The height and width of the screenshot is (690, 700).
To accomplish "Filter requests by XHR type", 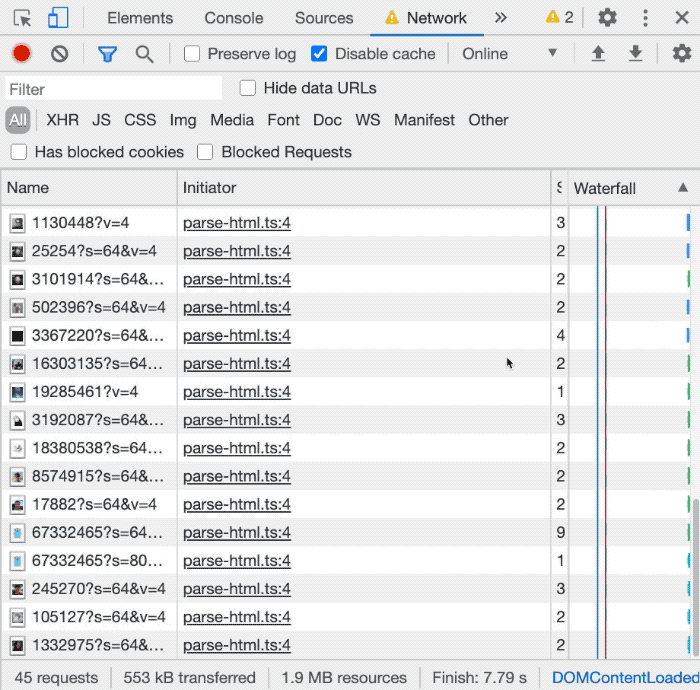I will click(x=62, y=120).
